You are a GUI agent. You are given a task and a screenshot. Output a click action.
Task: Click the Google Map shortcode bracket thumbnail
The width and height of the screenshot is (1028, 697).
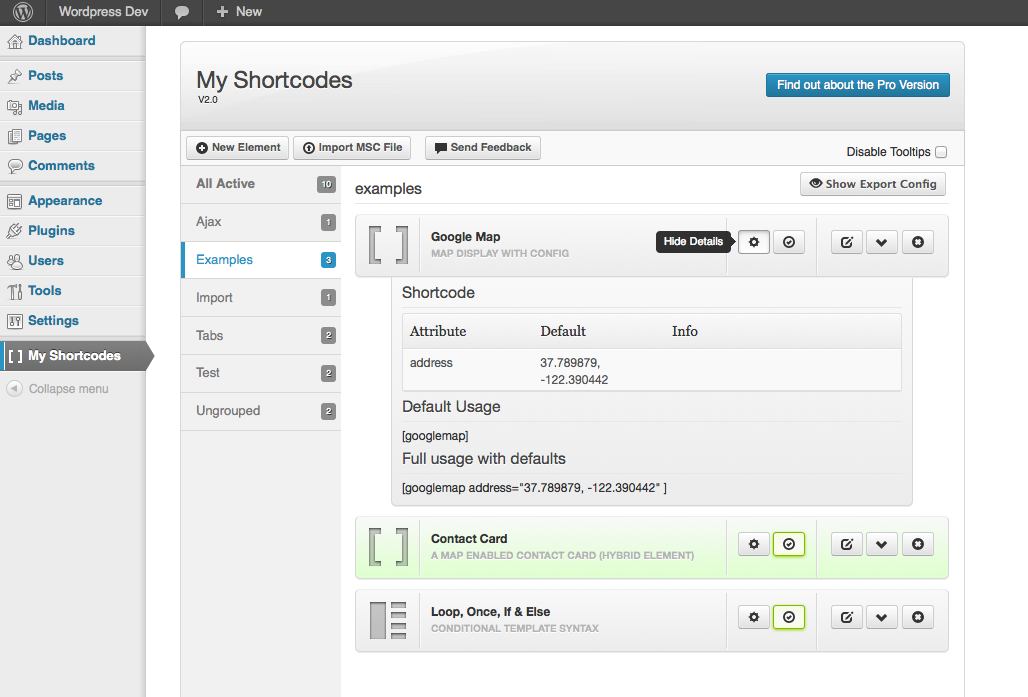[x=388, y=245]
